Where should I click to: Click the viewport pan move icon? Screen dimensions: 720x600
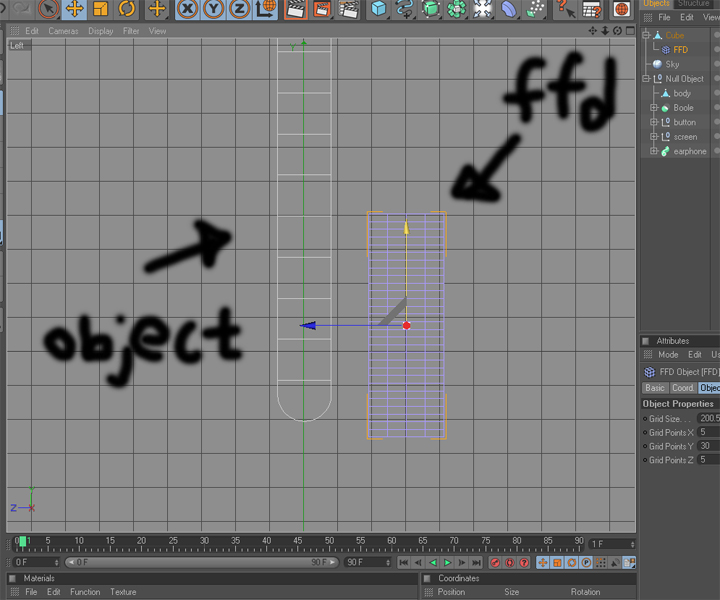coord(593,31)
